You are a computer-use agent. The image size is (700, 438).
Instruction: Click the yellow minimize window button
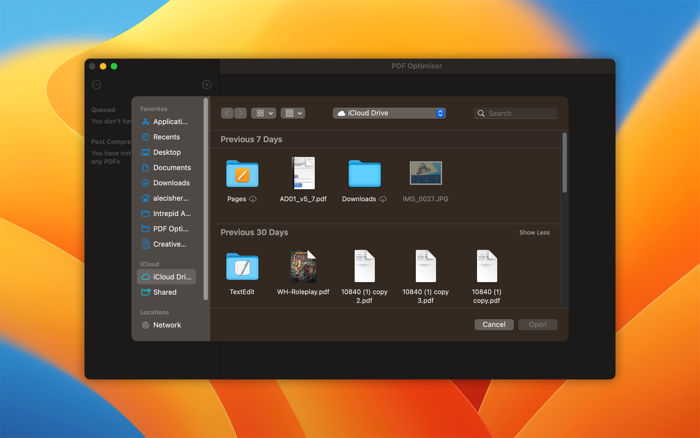tap(103, 66)
